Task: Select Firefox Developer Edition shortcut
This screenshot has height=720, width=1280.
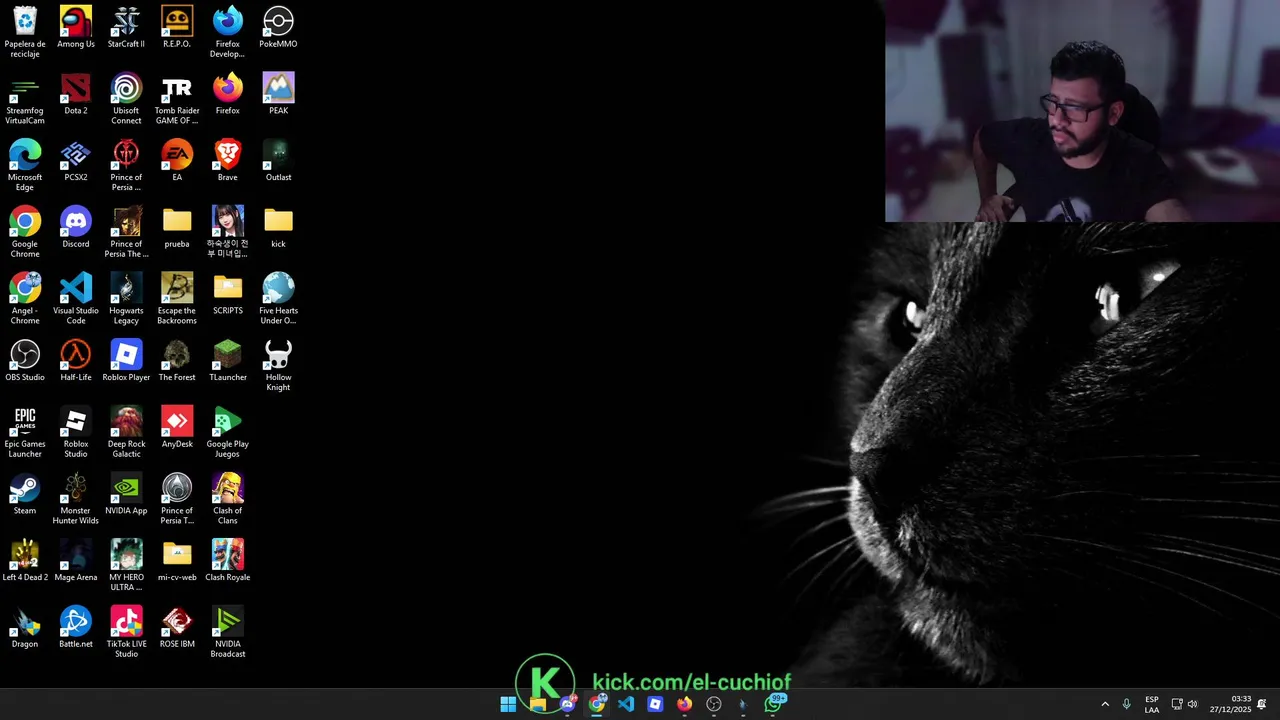Action: [228, 32]
